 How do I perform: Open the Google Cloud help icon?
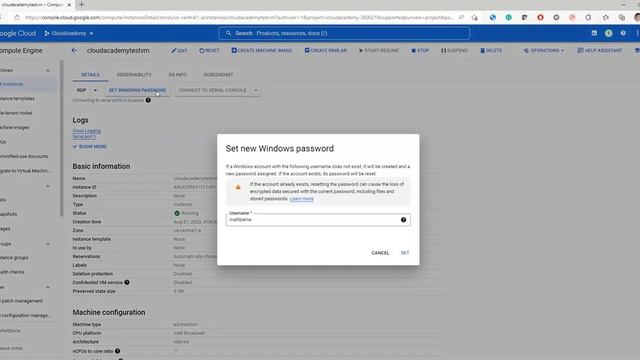(623, 33)
